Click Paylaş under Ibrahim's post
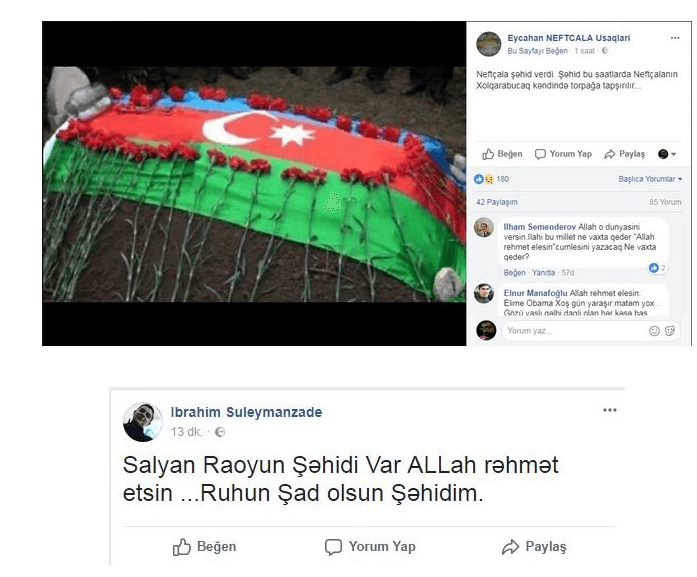The width and height of the screenshot is (697, 577). [534, 547]
